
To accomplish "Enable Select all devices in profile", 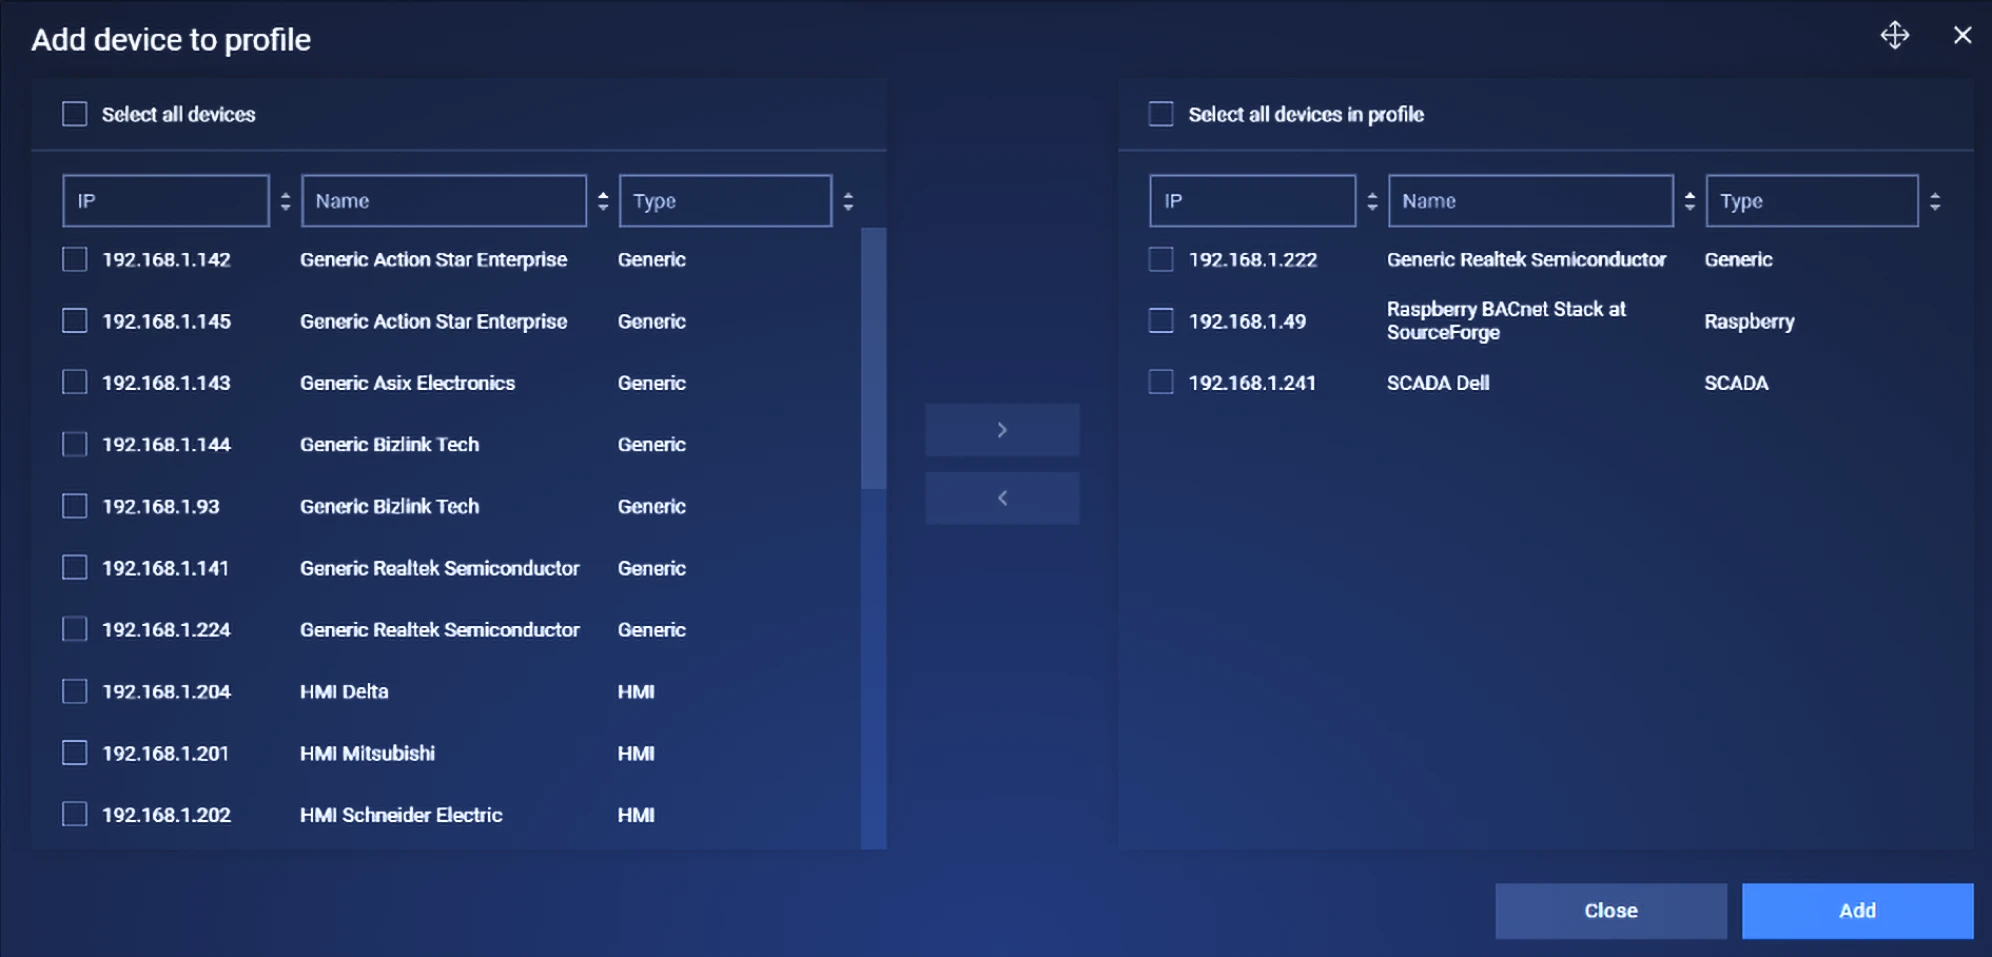I will pos(1161,114).
